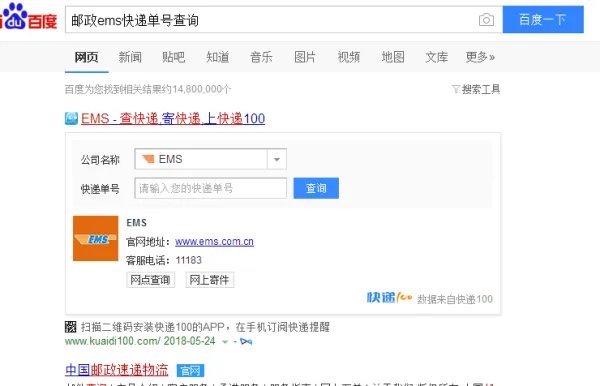Switch to the 地图 tab

[393, 57]
